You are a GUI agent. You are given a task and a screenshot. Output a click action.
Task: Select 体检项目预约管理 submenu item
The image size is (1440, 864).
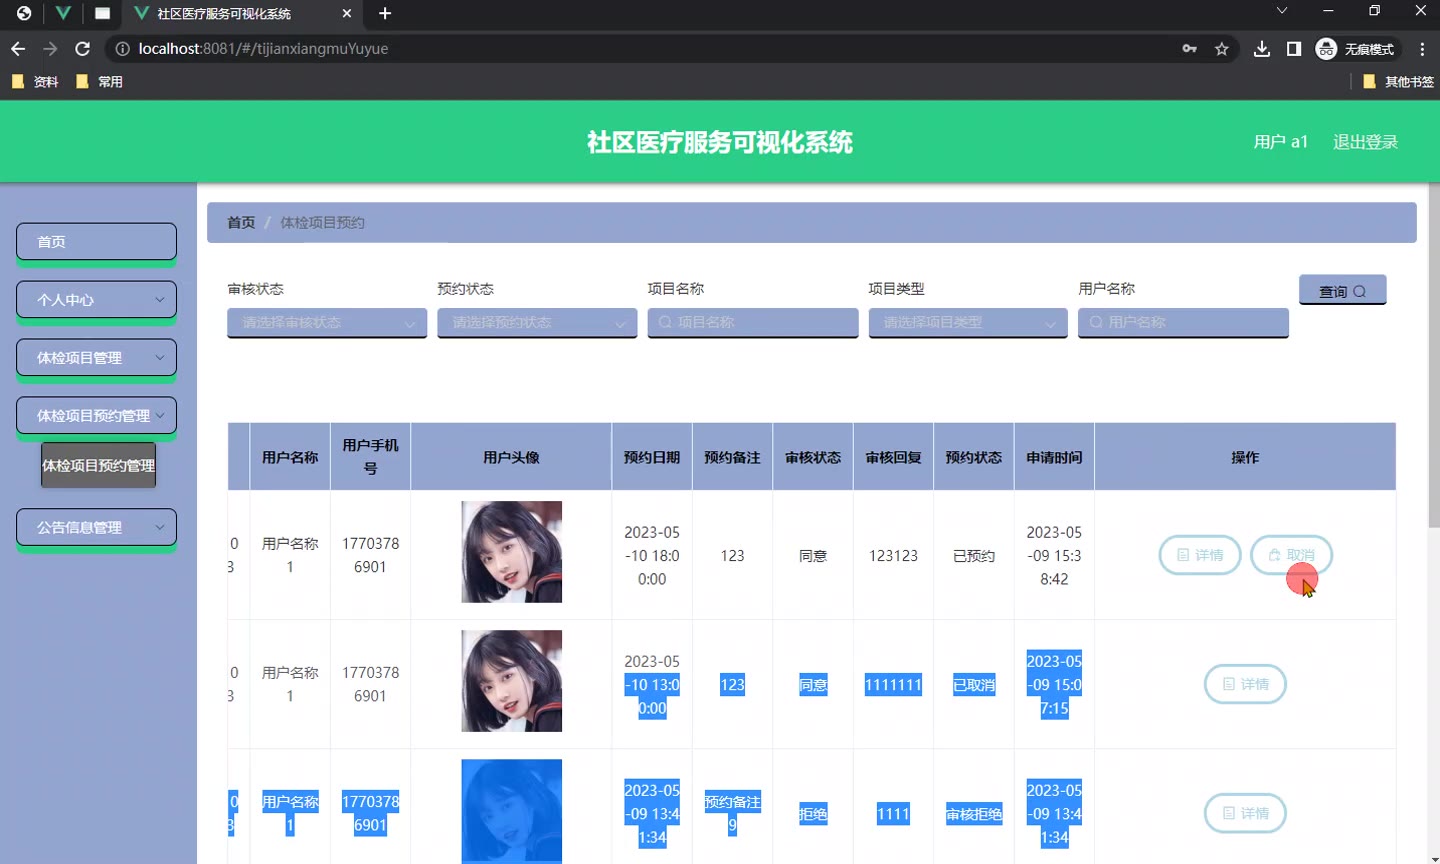(98, 466)
